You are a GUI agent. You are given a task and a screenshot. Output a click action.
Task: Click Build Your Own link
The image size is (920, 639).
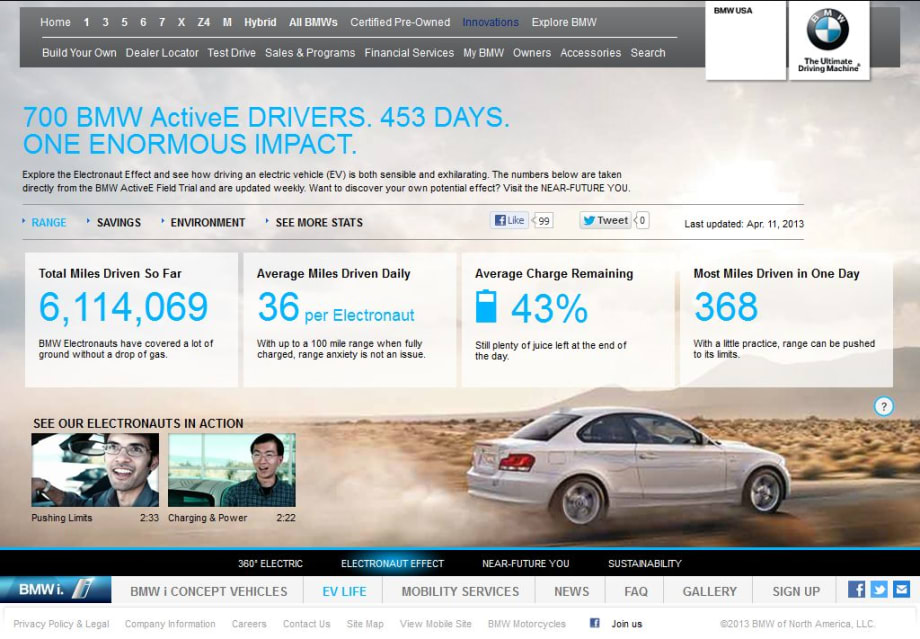click(79, 53)
